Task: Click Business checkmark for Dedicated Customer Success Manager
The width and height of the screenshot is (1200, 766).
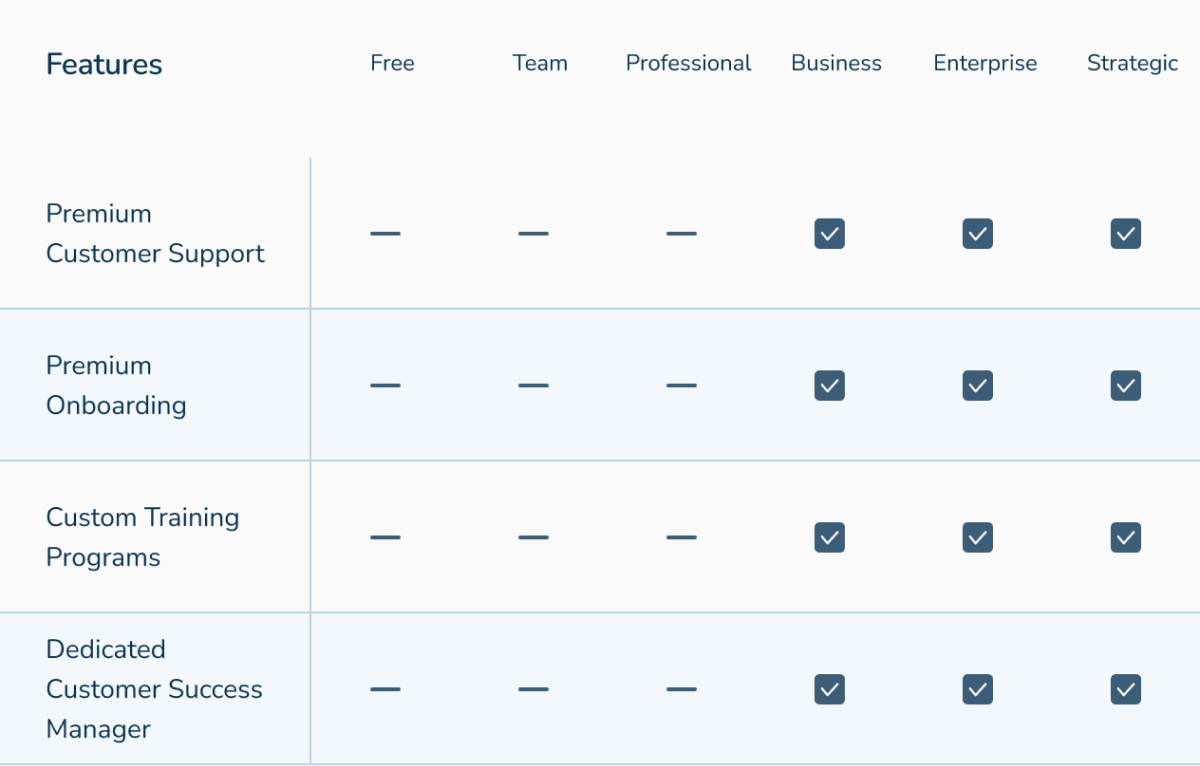Action: point(829,689)
